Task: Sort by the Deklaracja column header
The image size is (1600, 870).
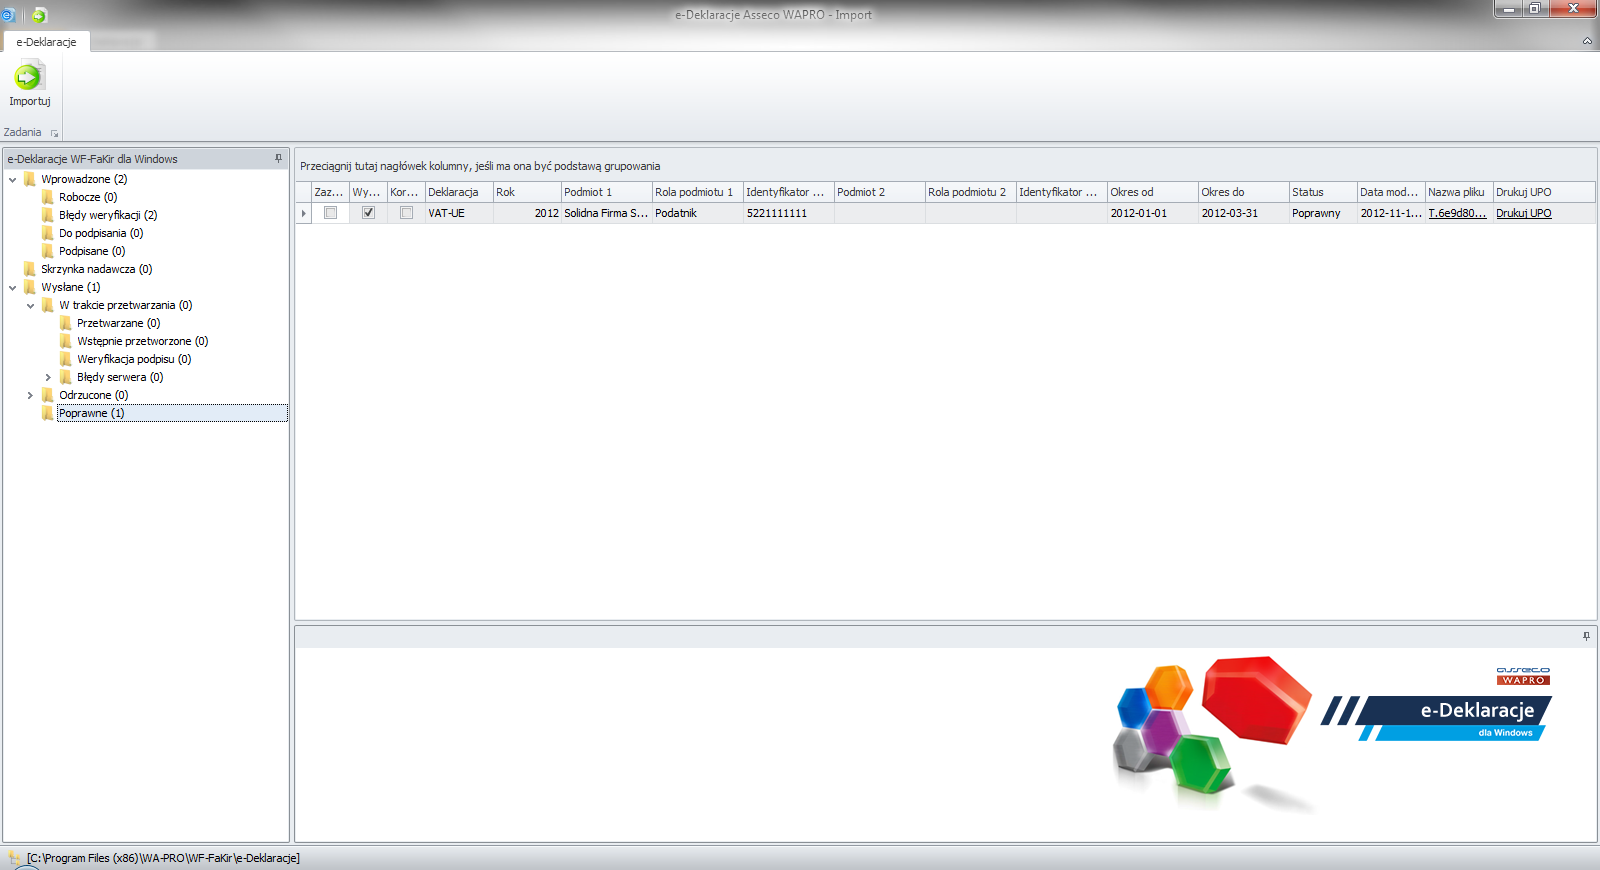Action: tap(459, 192)
